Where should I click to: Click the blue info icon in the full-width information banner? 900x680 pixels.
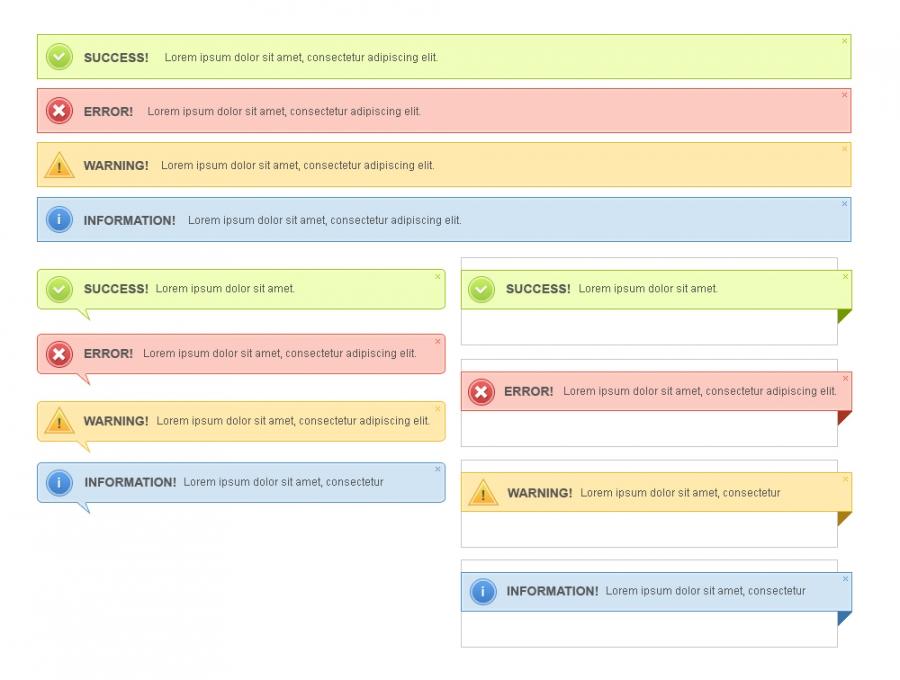point(60,219)
